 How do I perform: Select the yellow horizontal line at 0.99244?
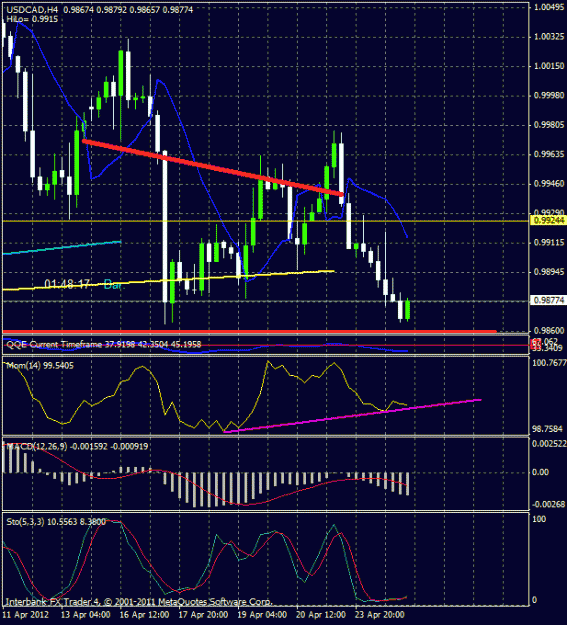click(x=265, y=220)
